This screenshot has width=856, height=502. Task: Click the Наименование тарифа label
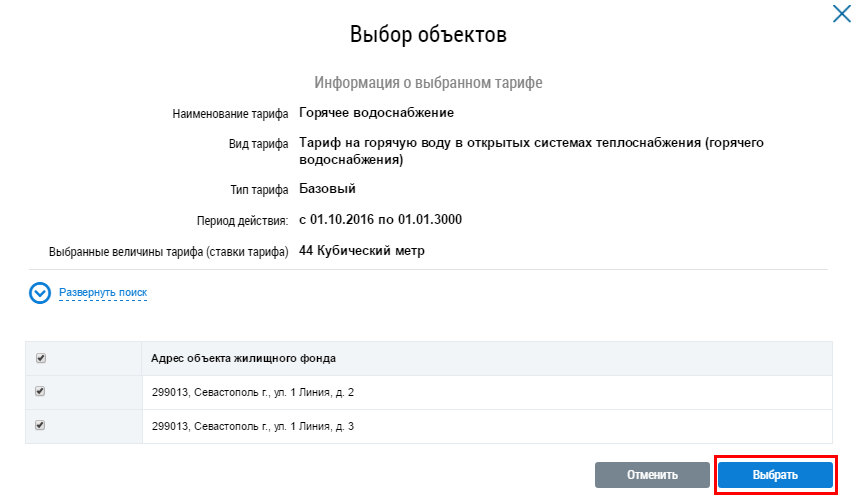[x=230, y=114]
